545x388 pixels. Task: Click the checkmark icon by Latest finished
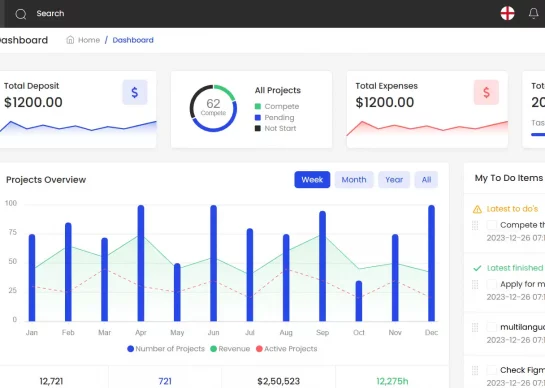coord(477,268)
